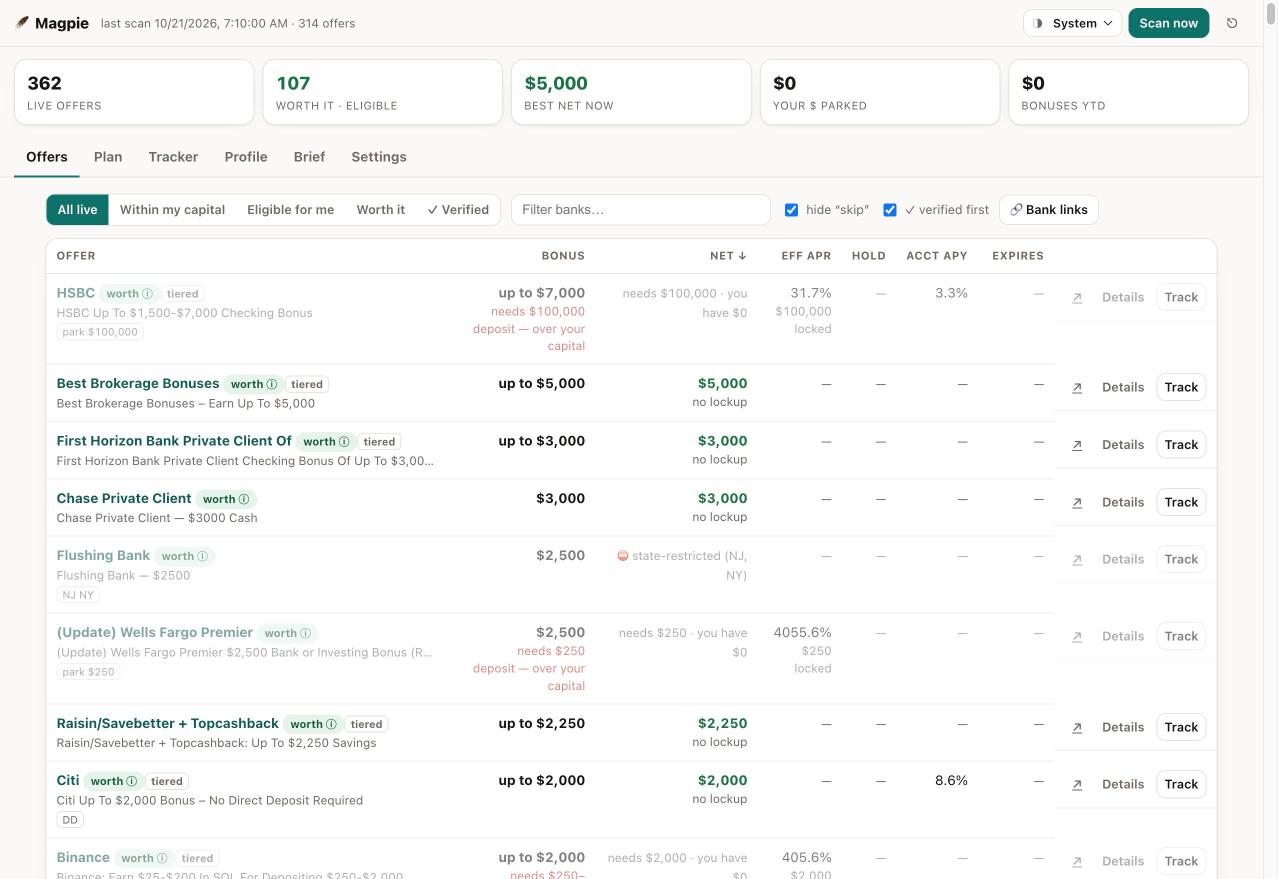Click info icon on First Horizon worth badge
The width and height of the screenshot is (1278, 879).
(344, 442)
